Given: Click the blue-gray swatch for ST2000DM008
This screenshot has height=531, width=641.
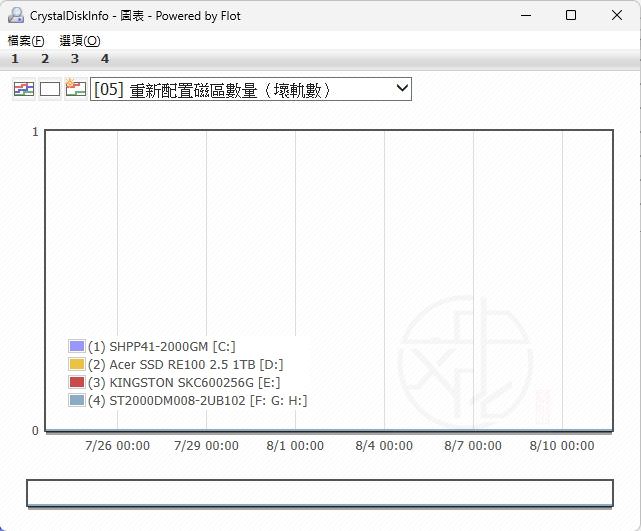Looking at the screenshot, I should (77, 400).
